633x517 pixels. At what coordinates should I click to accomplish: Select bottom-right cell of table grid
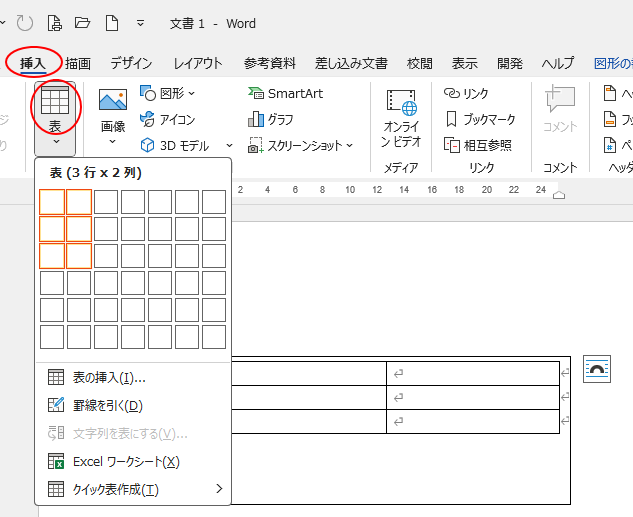click(214, 337)
